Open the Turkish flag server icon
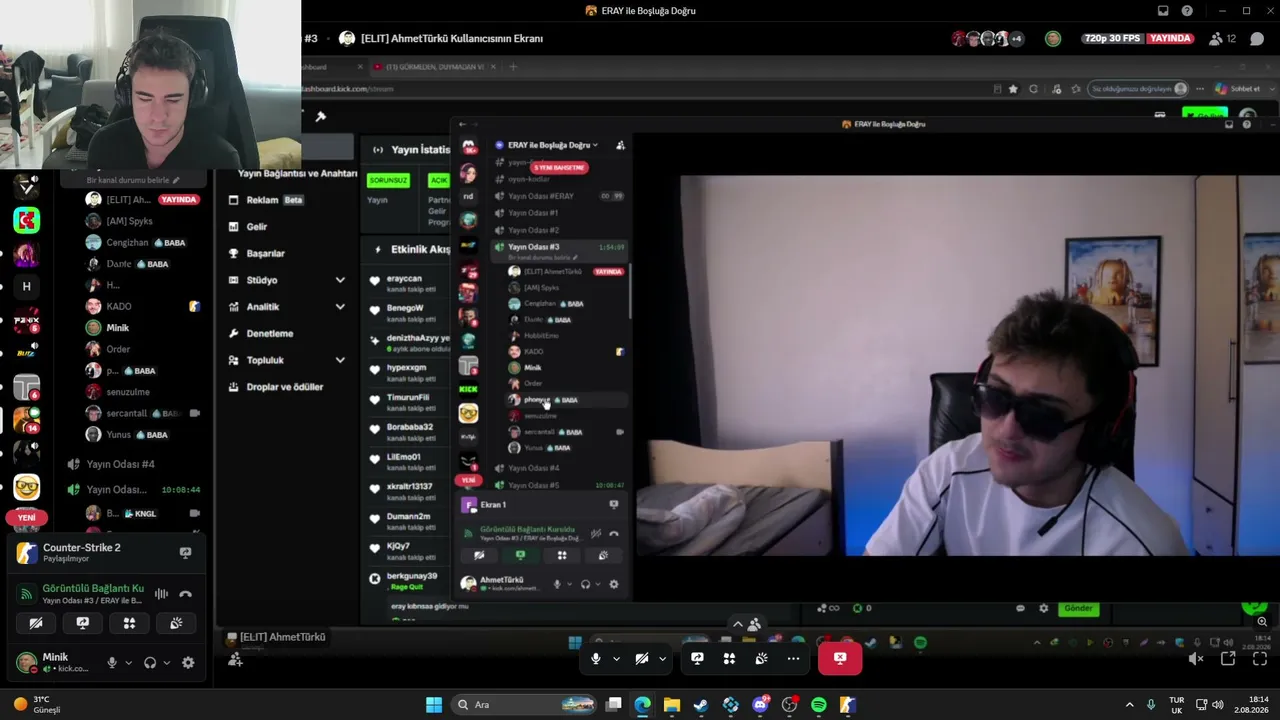Screen dimensions: 1280x720 [x=27, y=220]
